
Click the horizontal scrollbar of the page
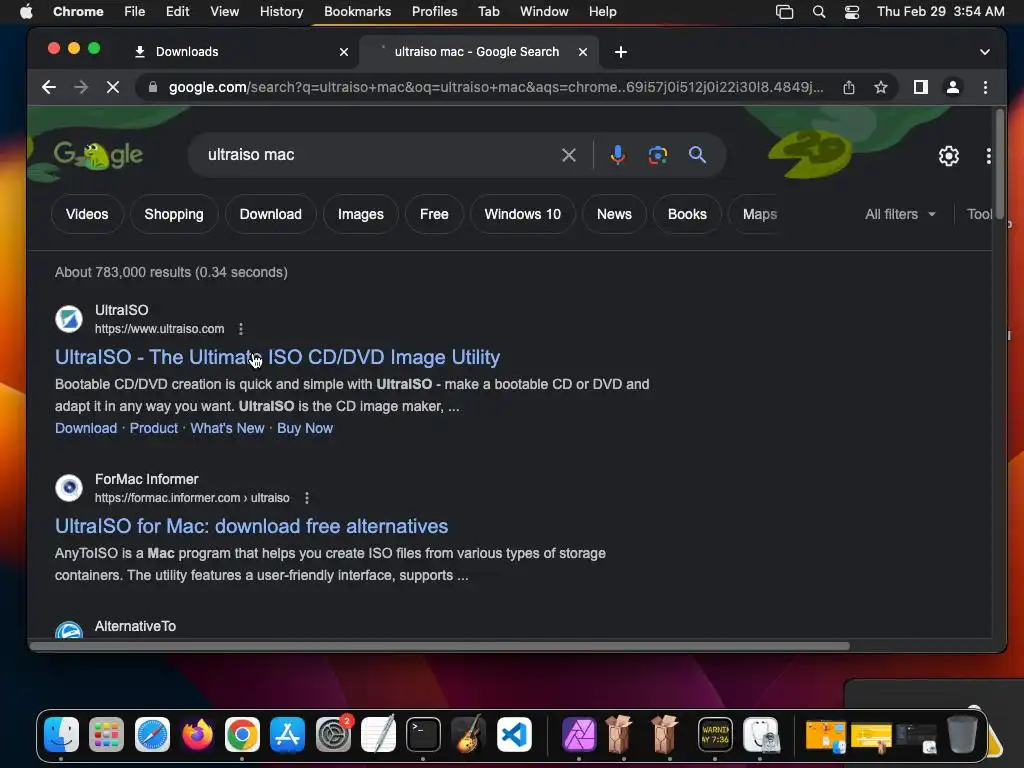click(x=439, y=646)
